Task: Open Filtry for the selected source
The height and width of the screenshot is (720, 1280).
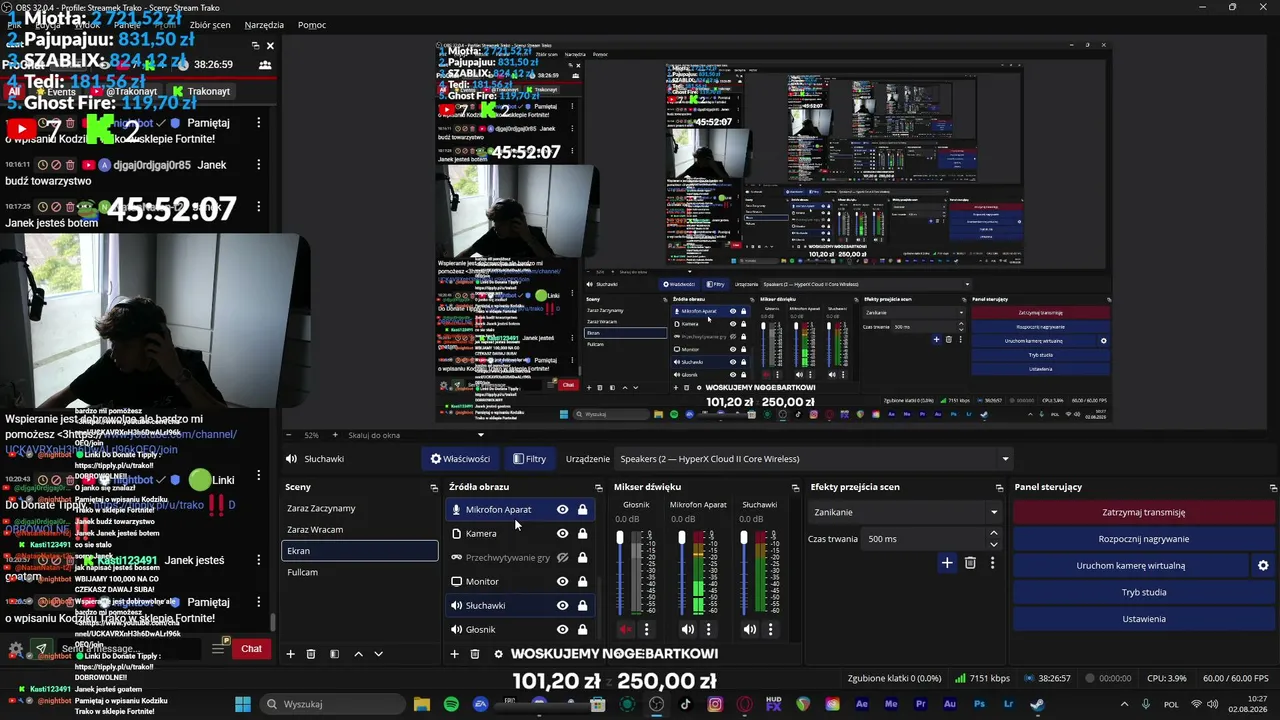Action: [x=530, y=459]
